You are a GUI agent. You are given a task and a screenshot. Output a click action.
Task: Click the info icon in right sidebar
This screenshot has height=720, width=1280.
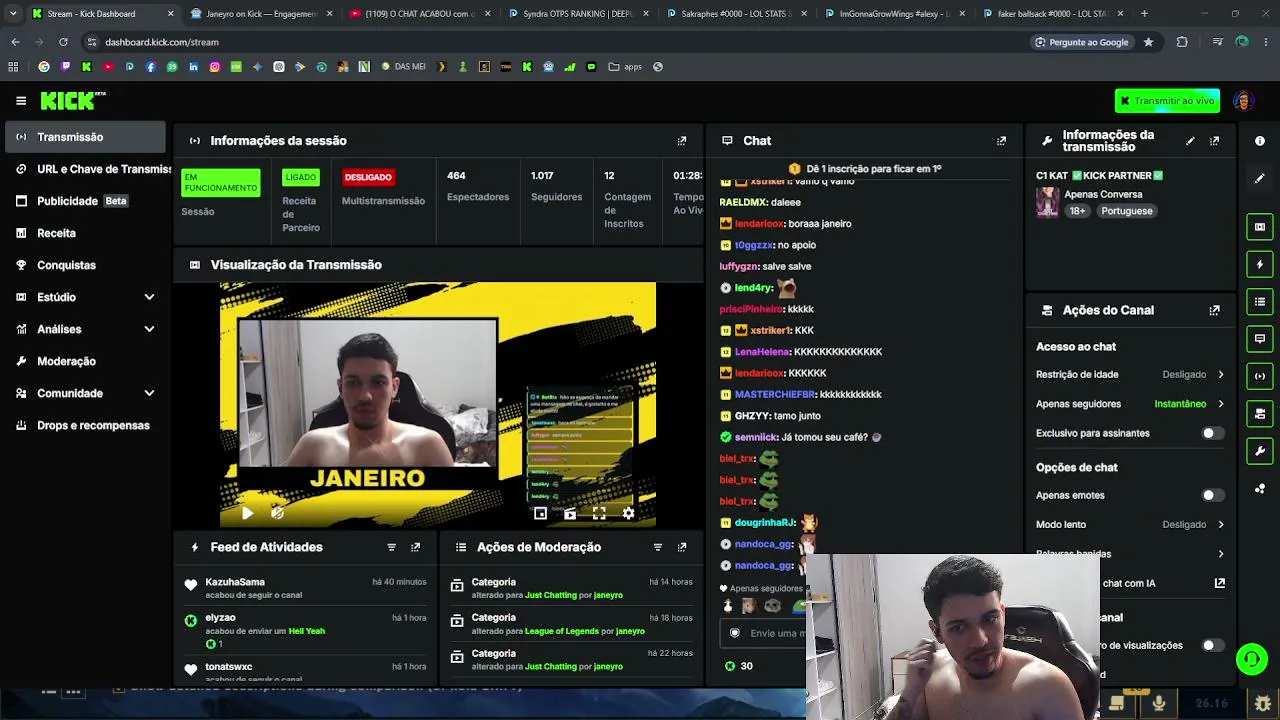point(1260,141)
